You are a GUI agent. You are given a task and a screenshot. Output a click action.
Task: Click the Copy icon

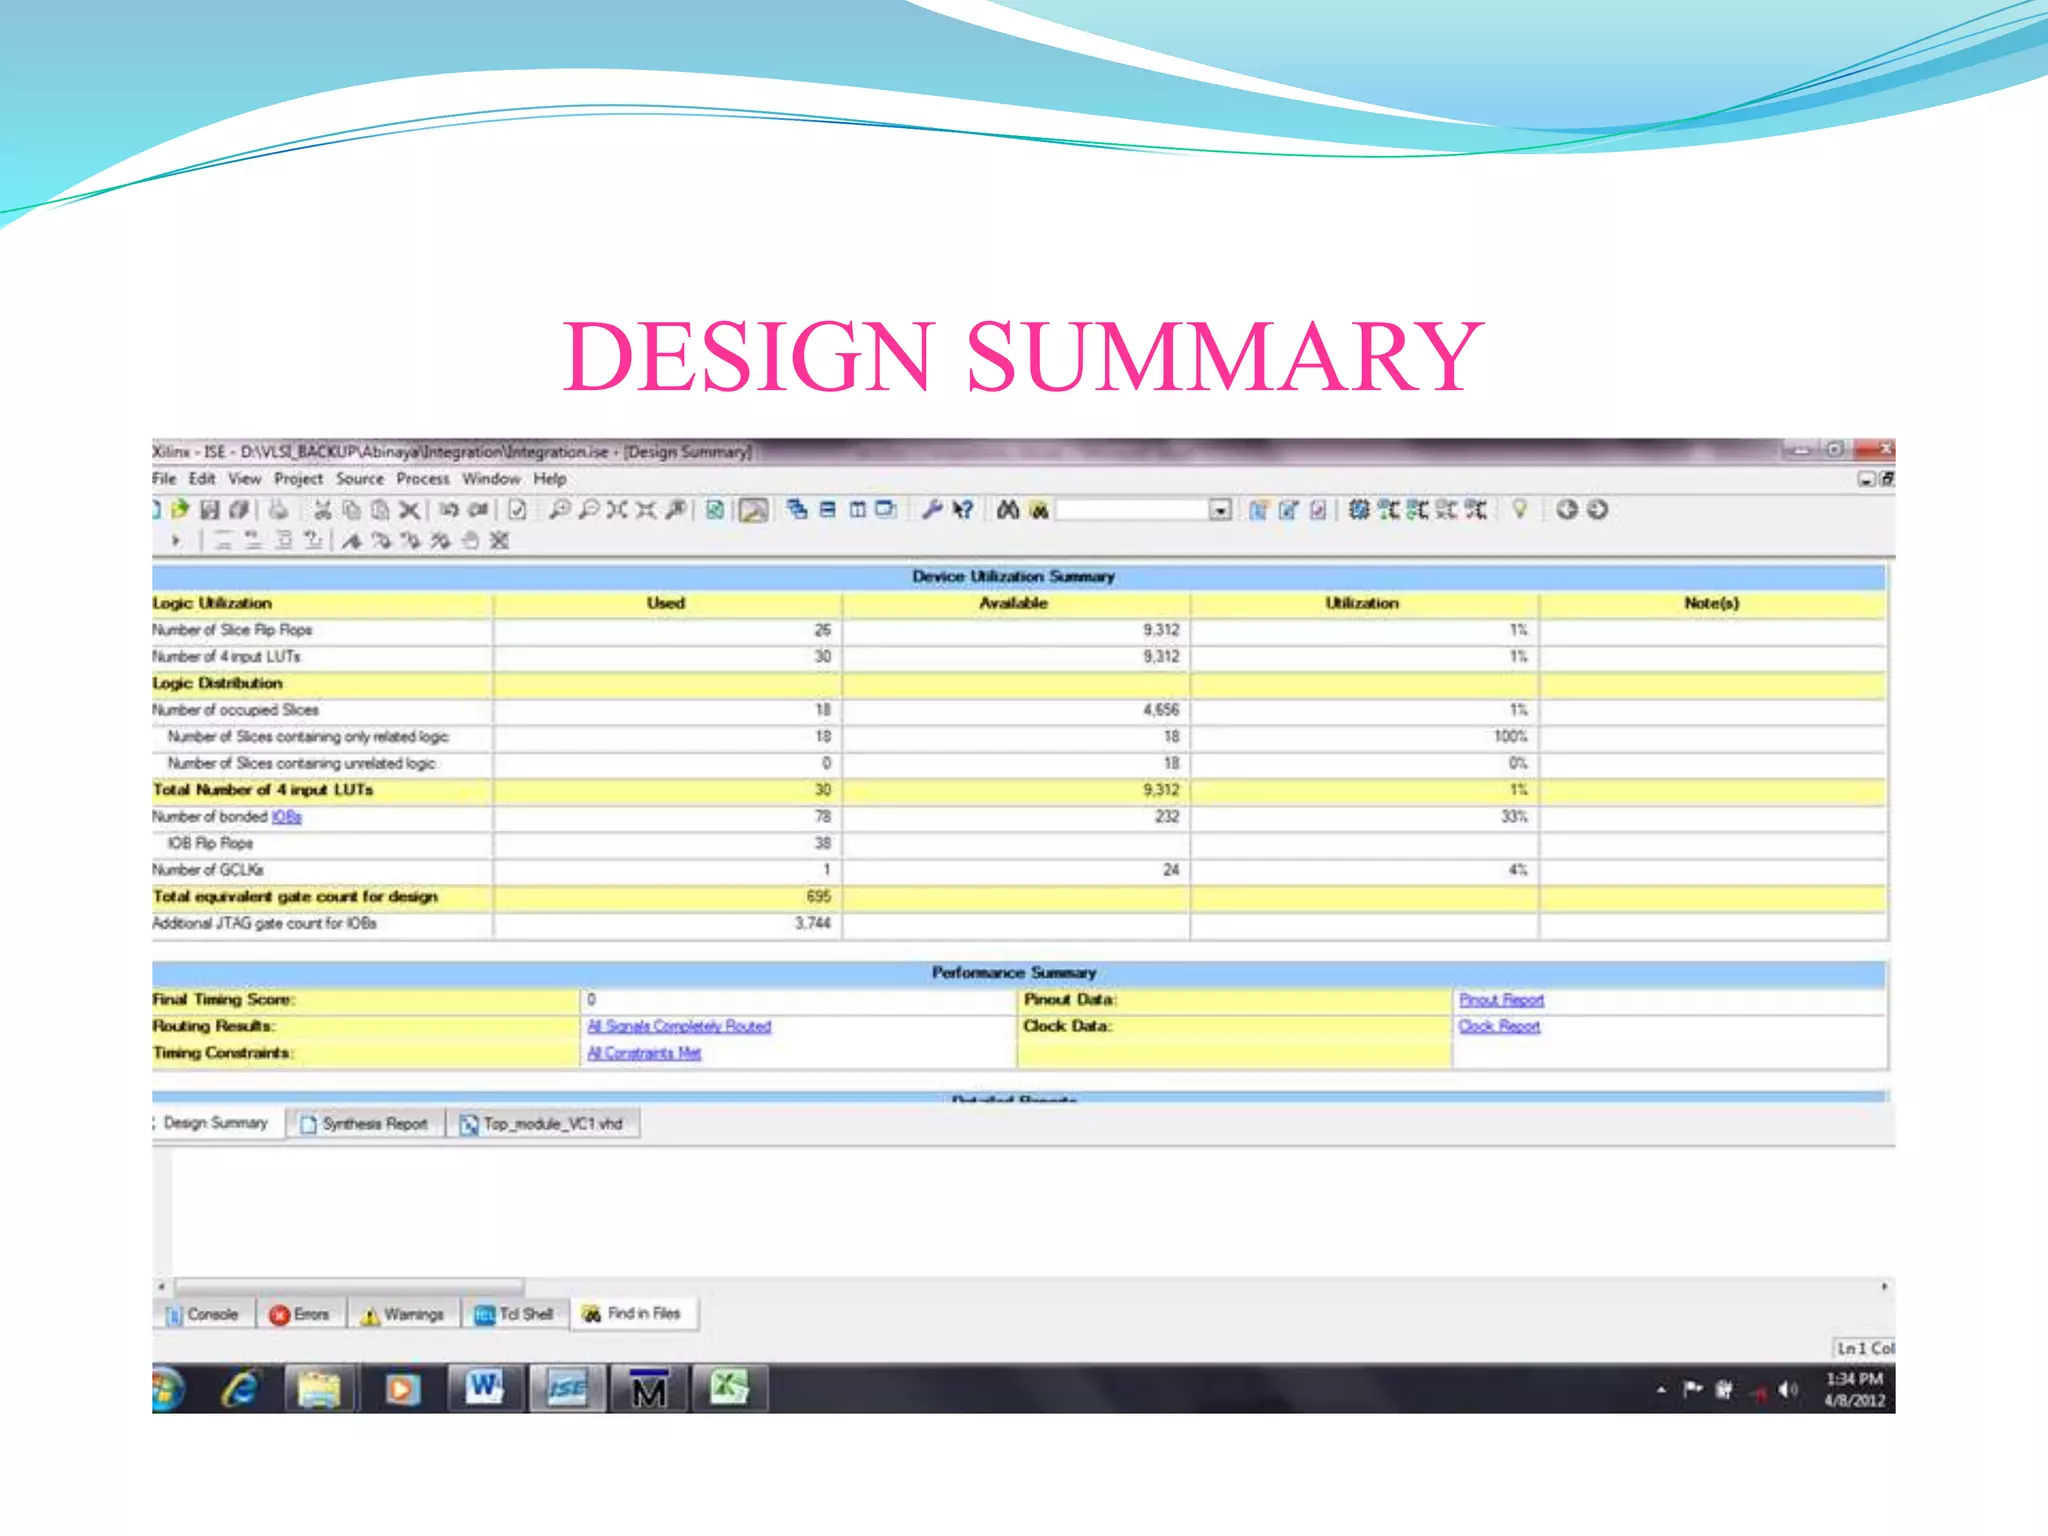pos(352,510)
